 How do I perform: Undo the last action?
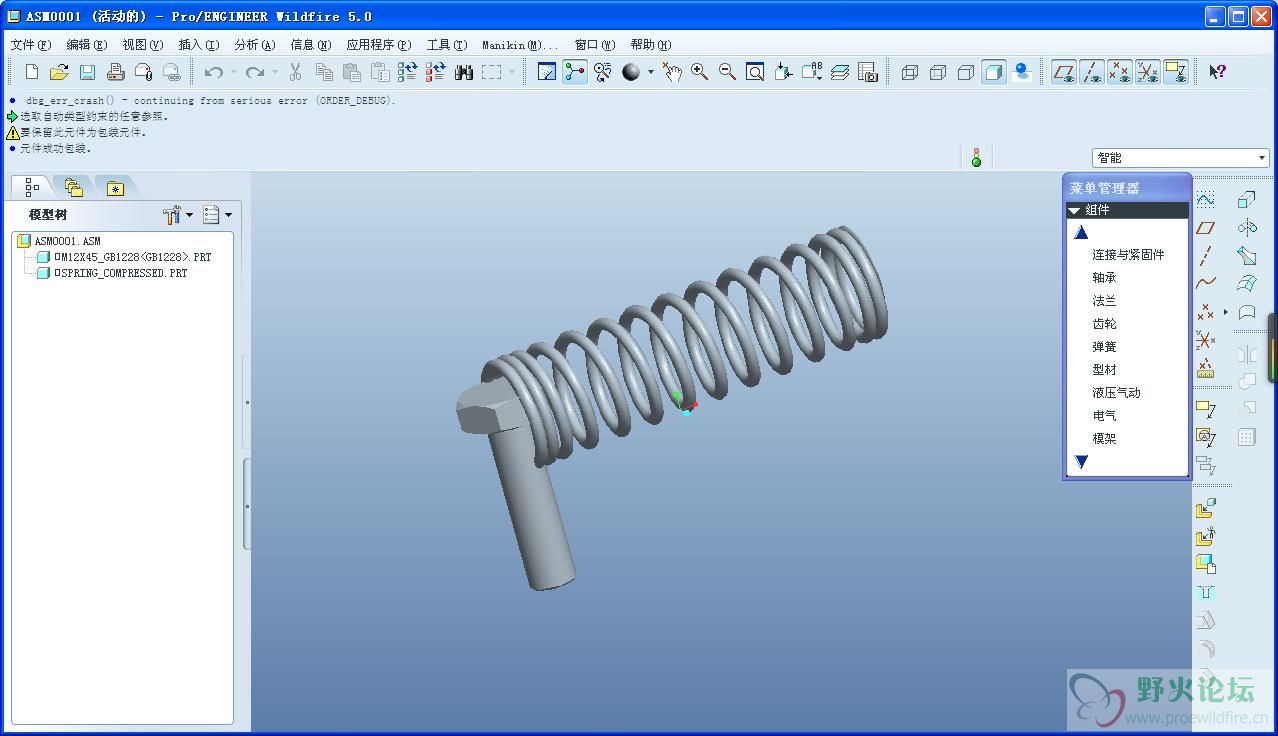coord(213,72)
